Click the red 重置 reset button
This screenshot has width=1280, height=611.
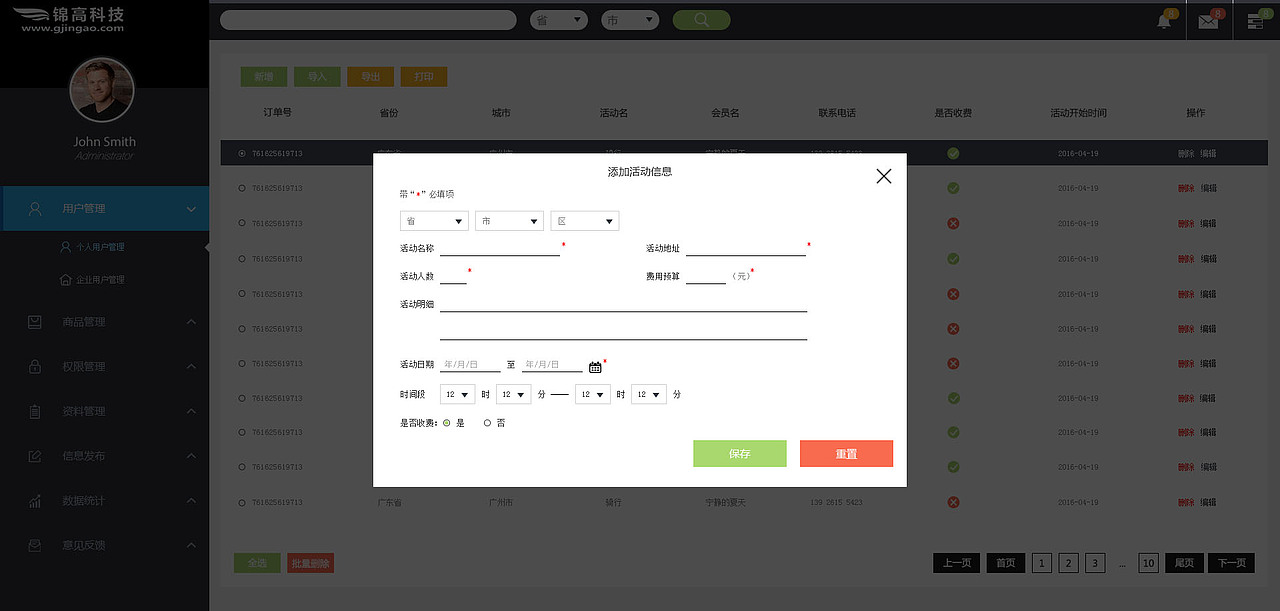point(846,453)
